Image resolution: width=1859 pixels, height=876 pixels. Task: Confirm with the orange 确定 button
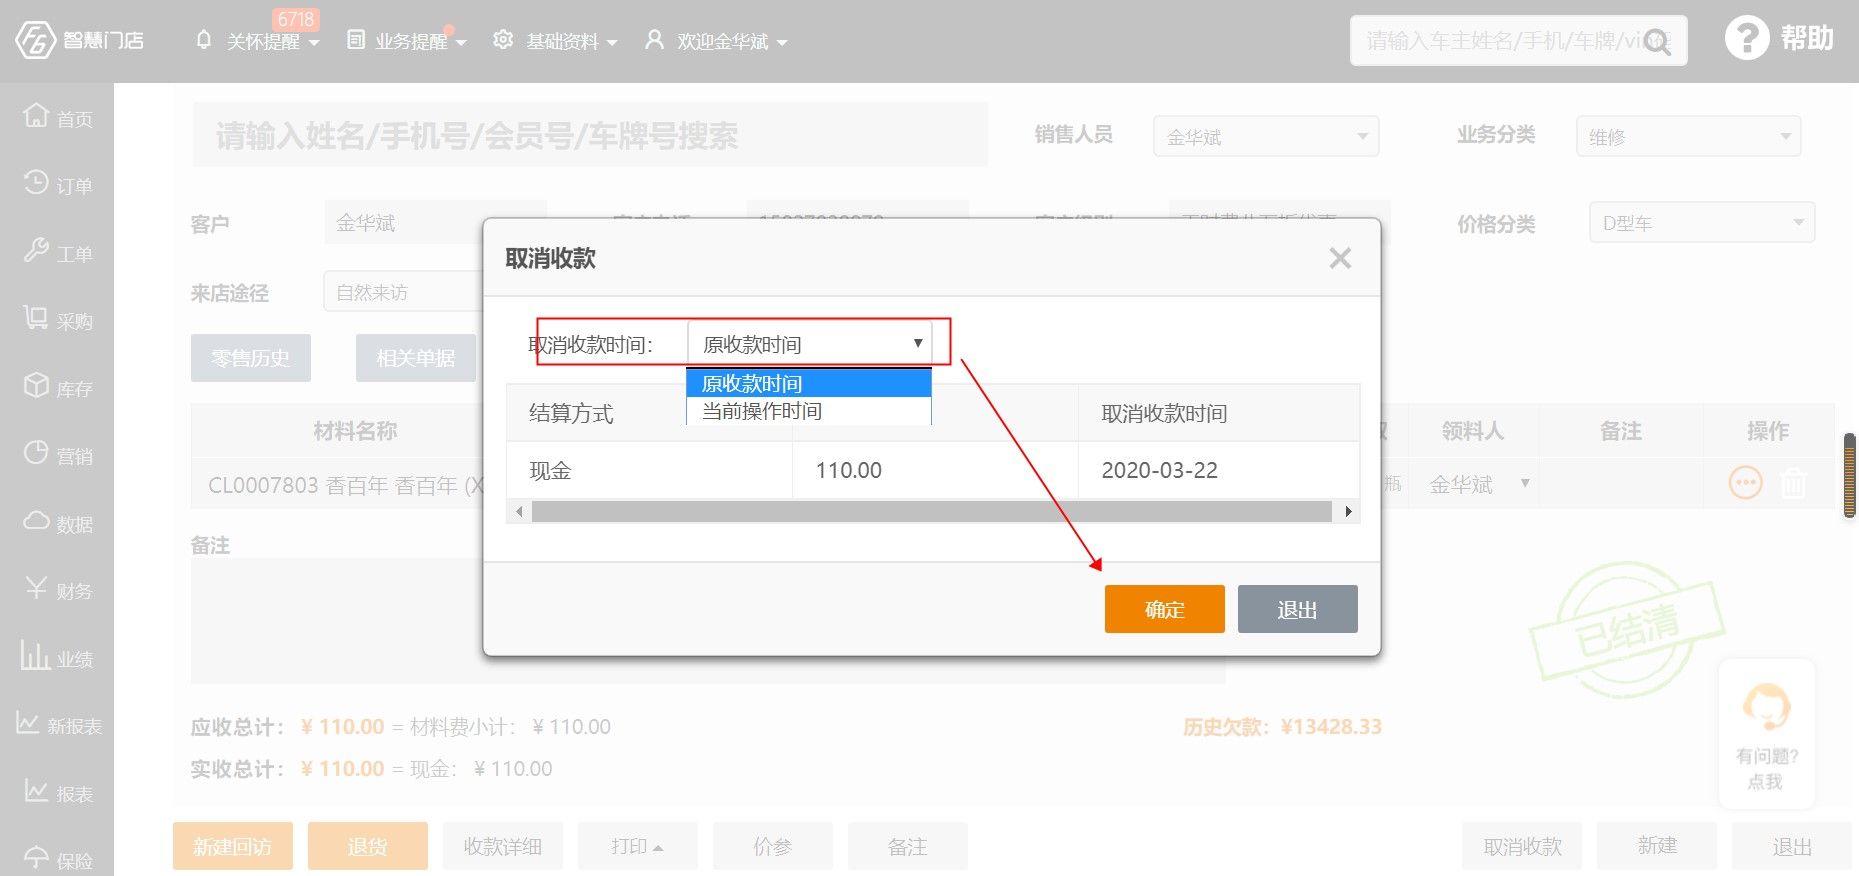[1164, 609]
